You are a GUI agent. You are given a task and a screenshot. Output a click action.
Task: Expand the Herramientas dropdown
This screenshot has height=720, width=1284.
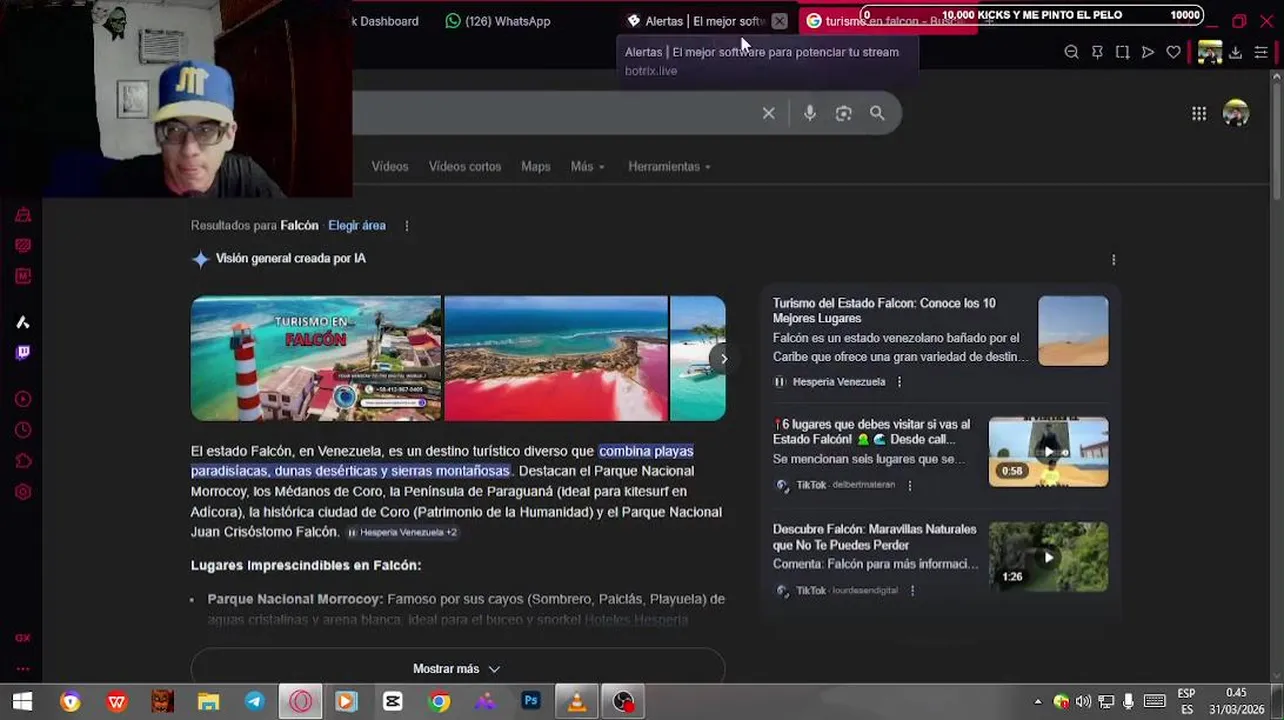(669, 166)
